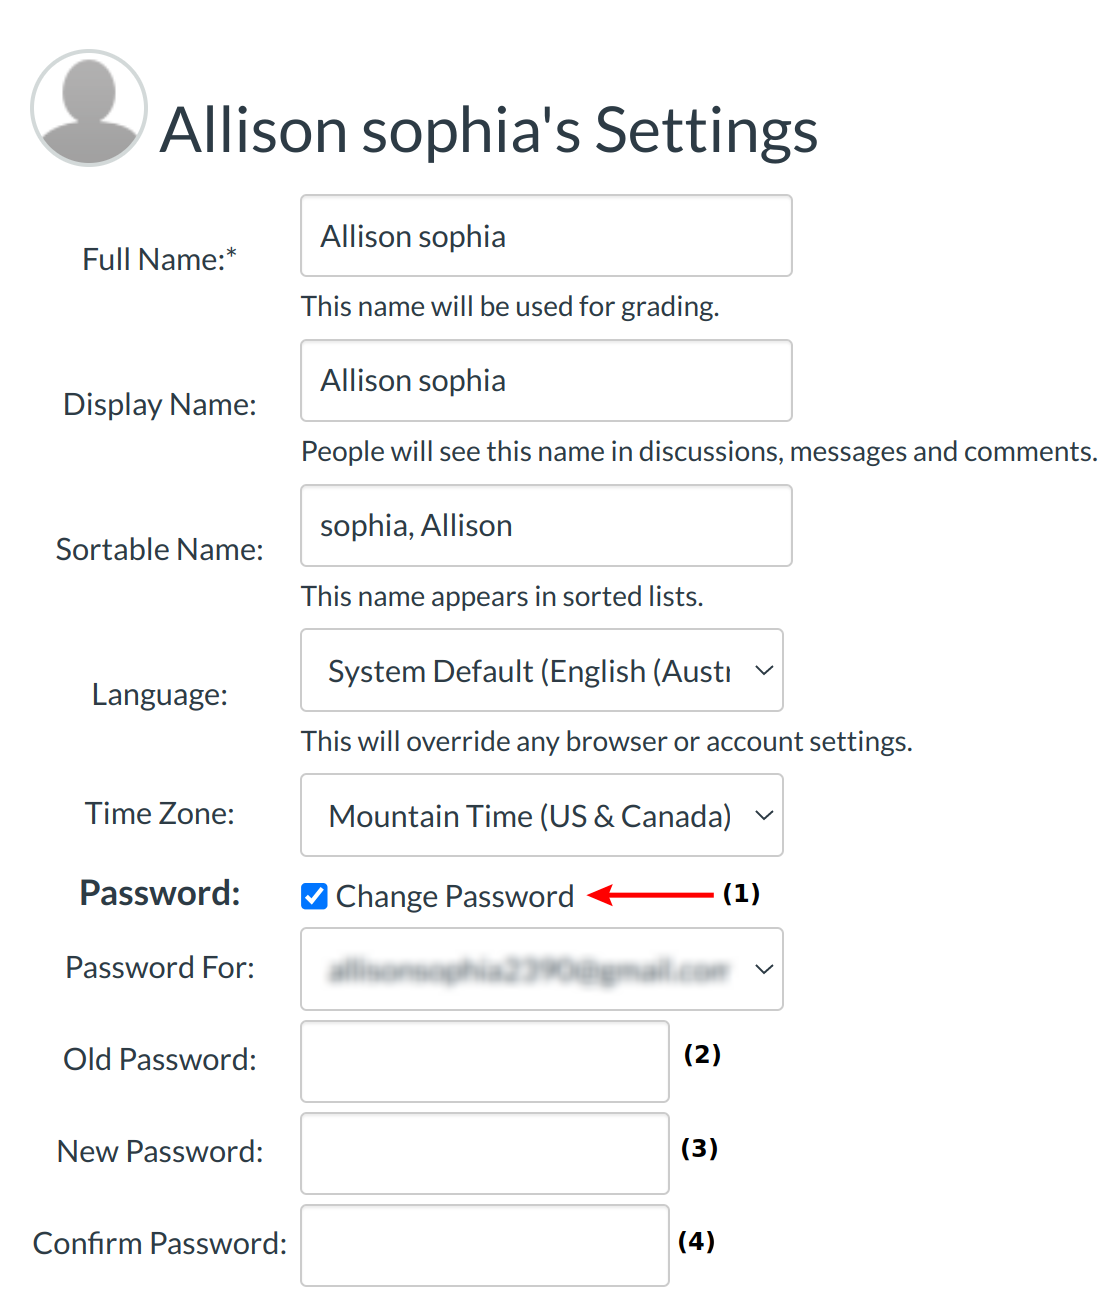Click the bold "Password:" label
Screen dimensions: 1112x1316
160,893
